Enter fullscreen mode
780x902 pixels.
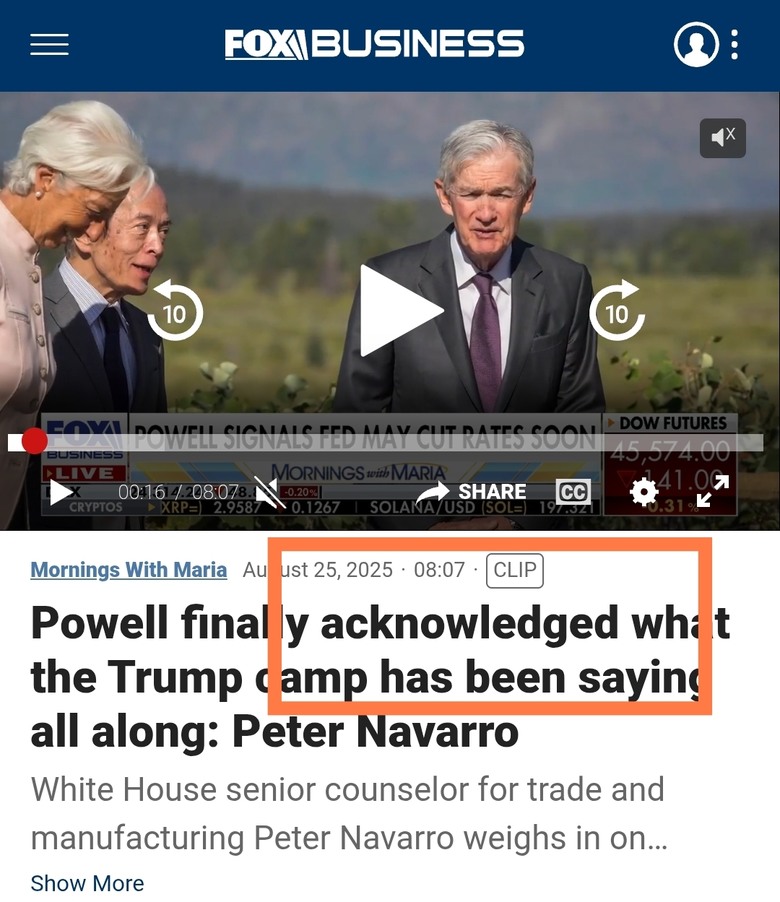[x=713, y=491]
